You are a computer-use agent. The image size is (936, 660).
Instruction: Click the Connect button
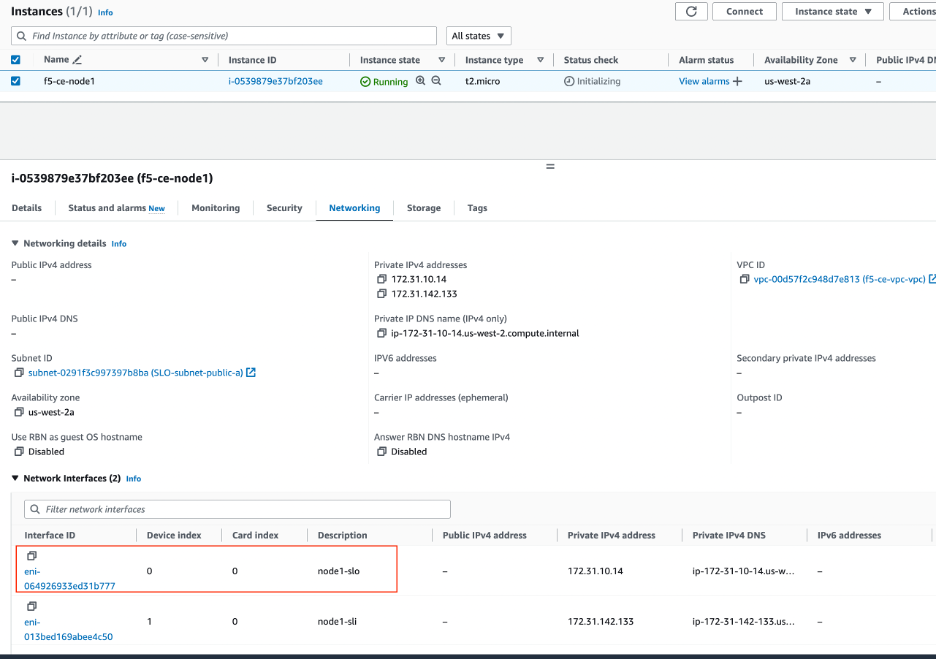pos(744,11)
